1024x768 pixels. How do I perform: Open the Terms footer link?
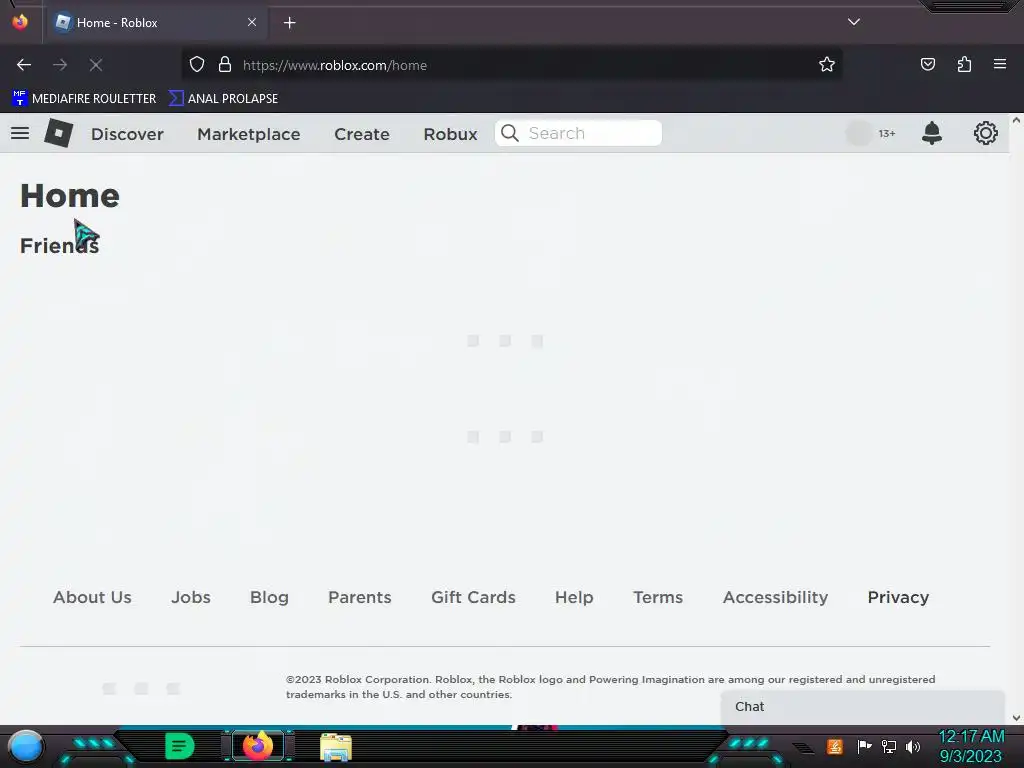coord(658,597)
